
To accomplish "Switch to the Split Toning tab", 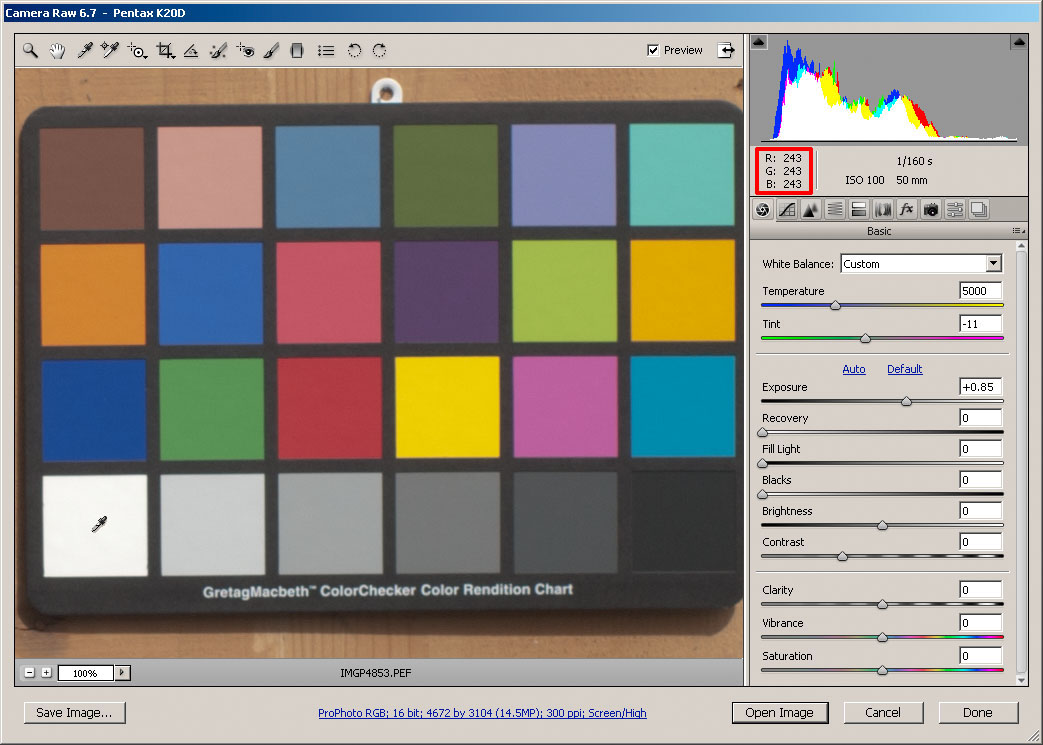I will [859, 210].
